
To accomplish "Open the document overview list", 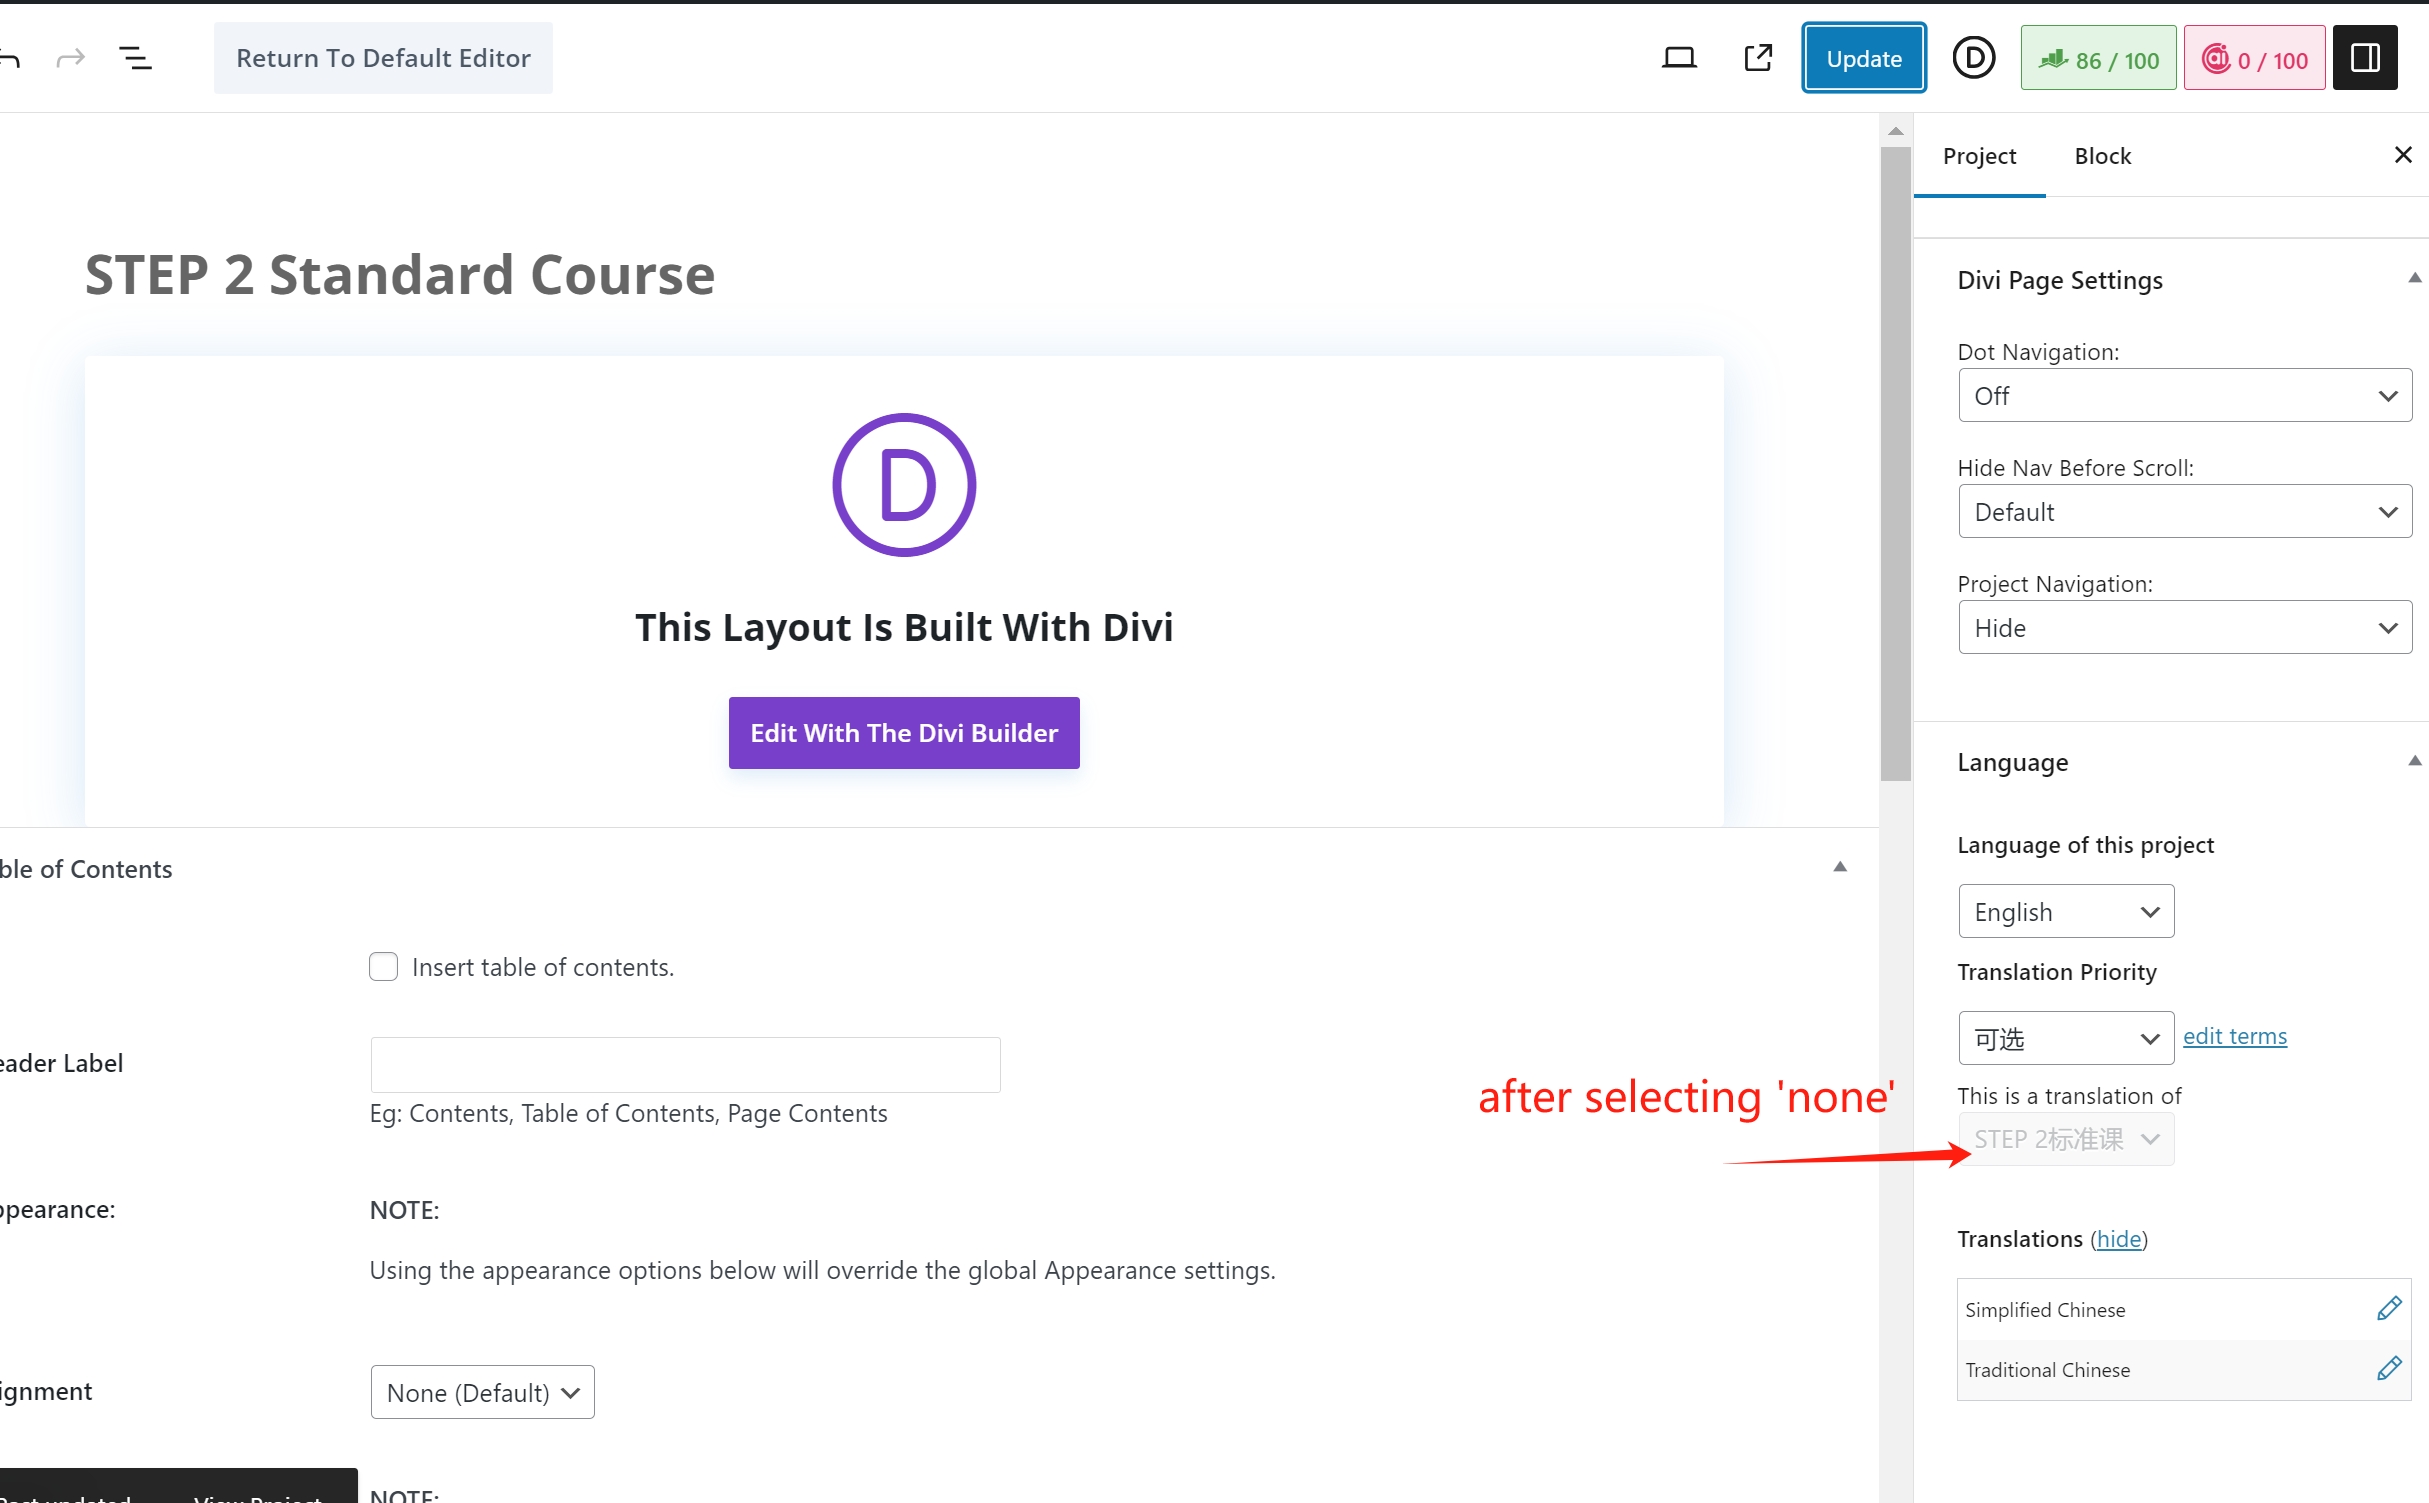I will [x=136, y=58].
